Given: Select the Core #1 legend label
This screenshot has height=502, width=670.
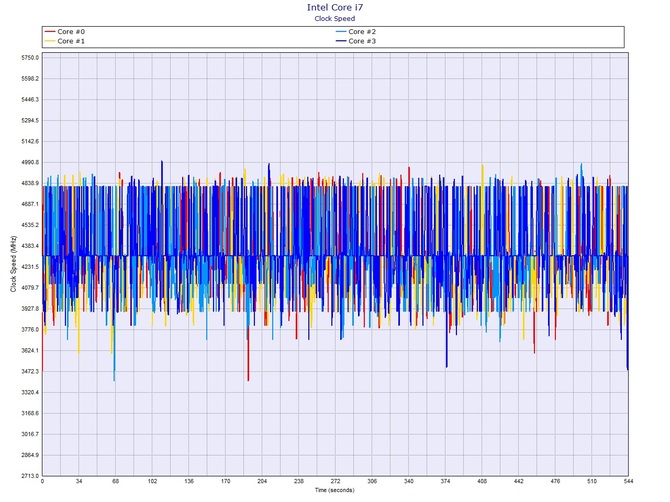Looking at the screenshot, I should tap(72, 40).
